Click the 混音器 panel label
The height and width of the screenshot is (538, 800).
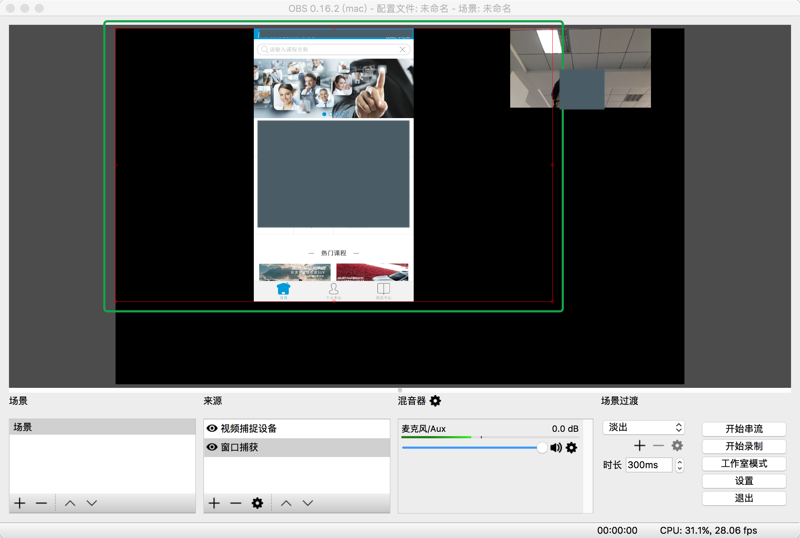click(412, 401)
